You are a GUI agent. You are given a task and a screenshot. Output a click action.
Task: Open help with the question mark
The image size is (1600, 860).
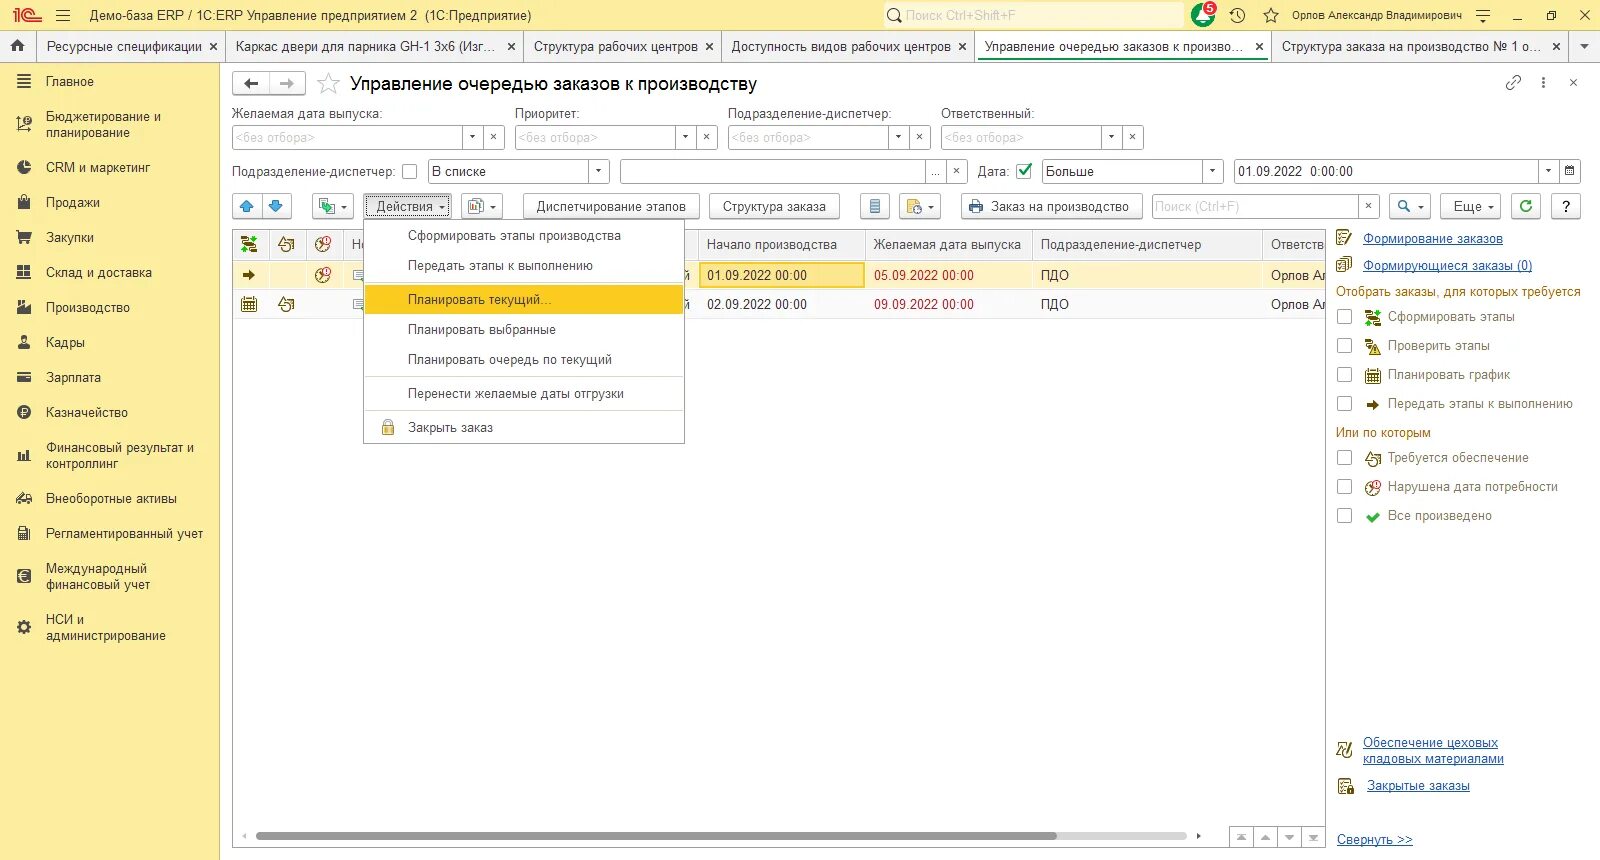(1566, 206)
